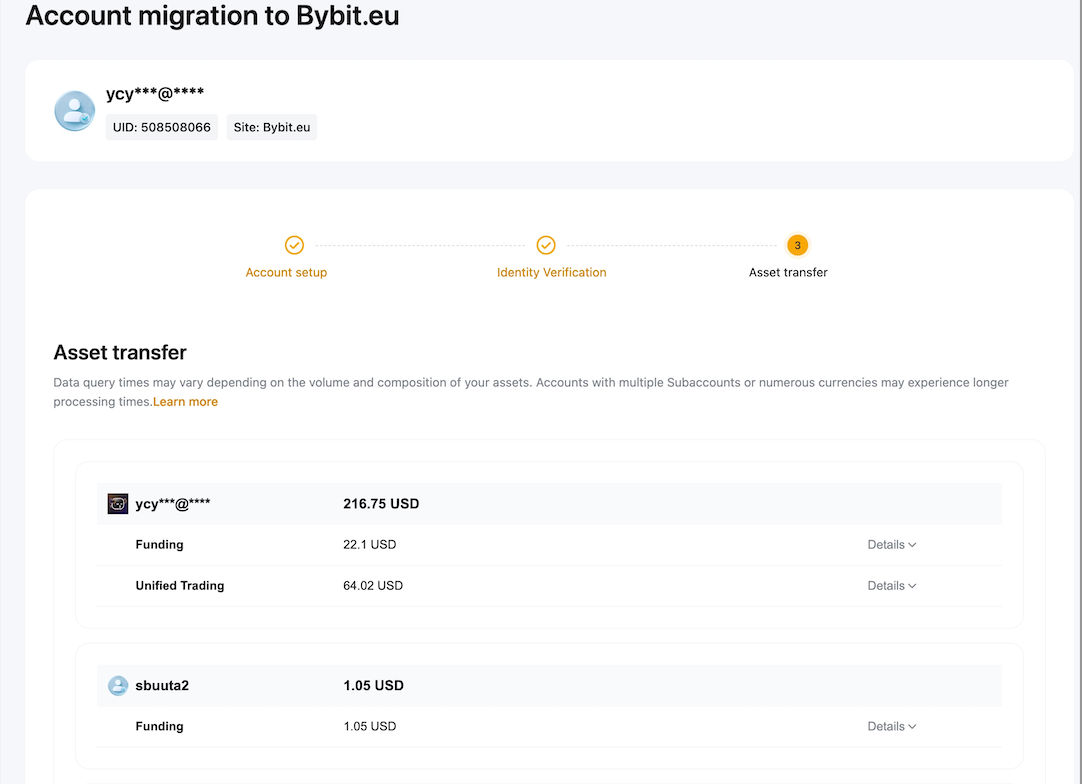Screen dimensions: 1082x784
Task: Click the 216.75 USD total balance
Action: pyautogui.click(x=381, y=504)
